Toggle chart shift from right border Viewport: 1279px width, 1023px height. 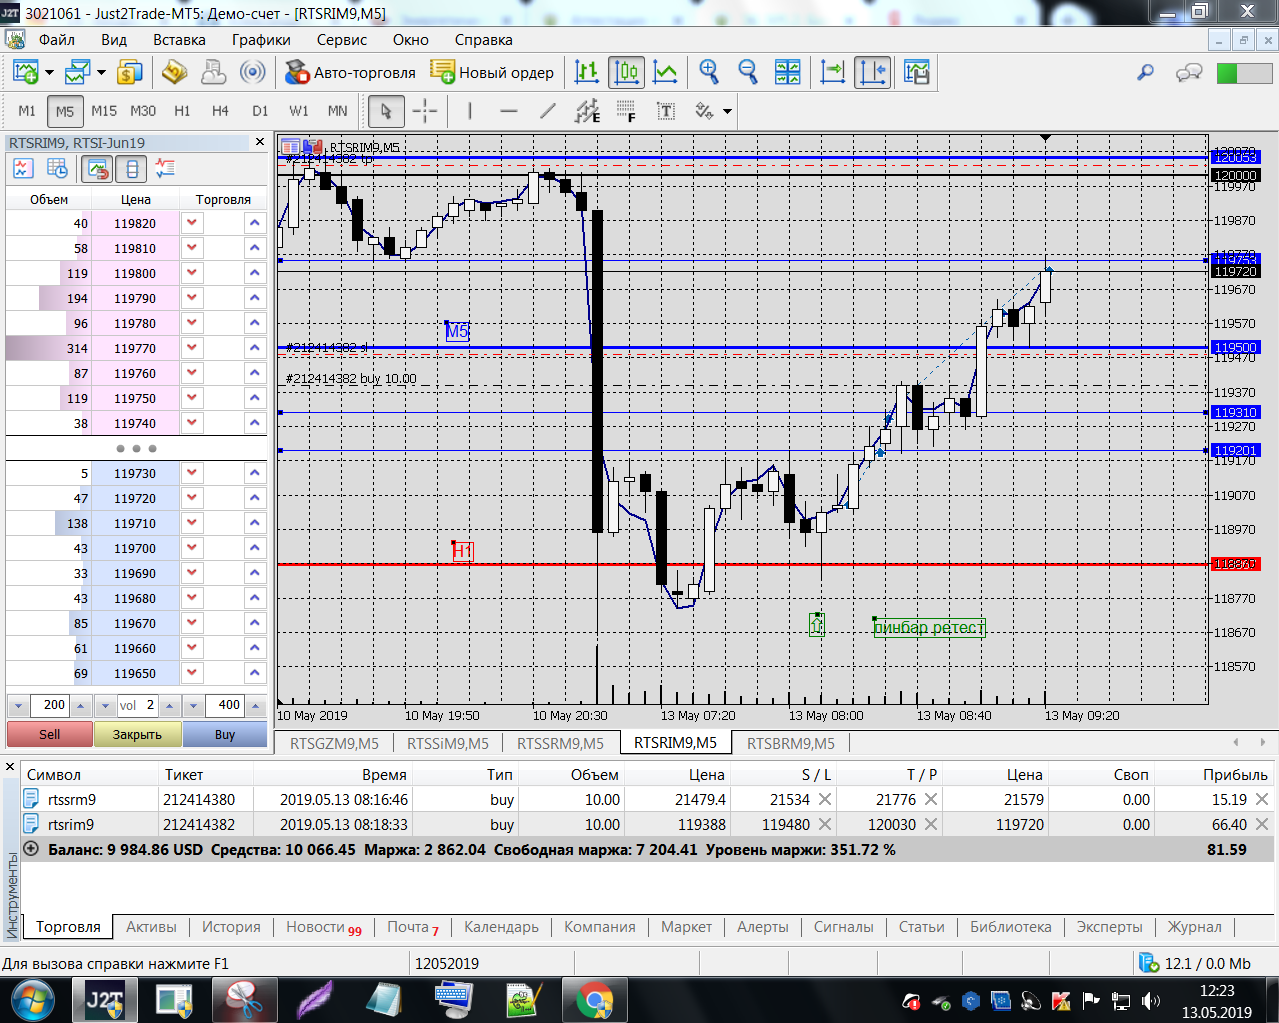click(873, 72)
